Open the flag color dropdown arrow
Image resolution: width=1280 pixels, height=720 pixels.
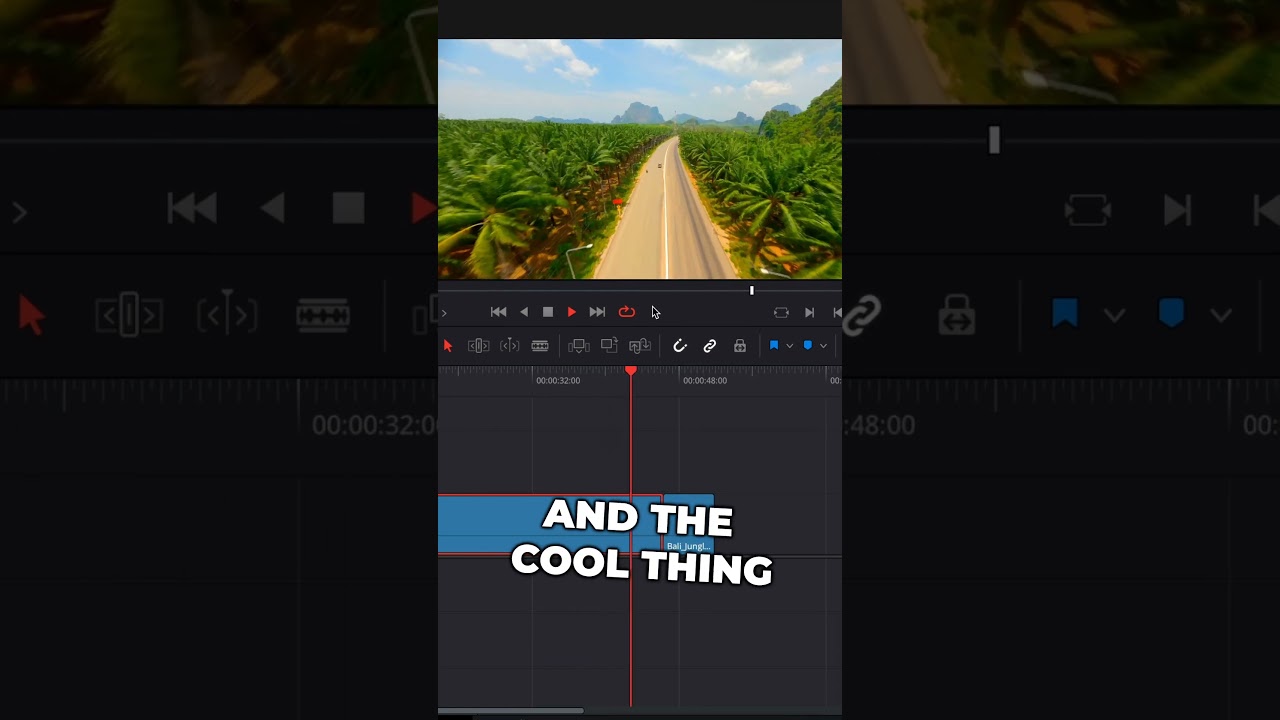tap(789, 346)
